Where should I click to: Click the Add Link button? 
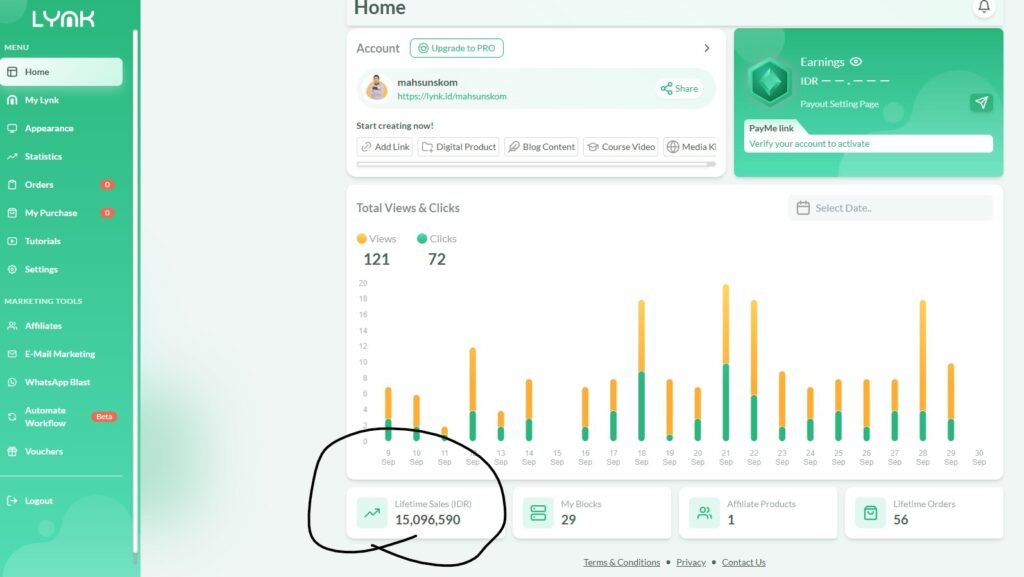click(385, 147)
